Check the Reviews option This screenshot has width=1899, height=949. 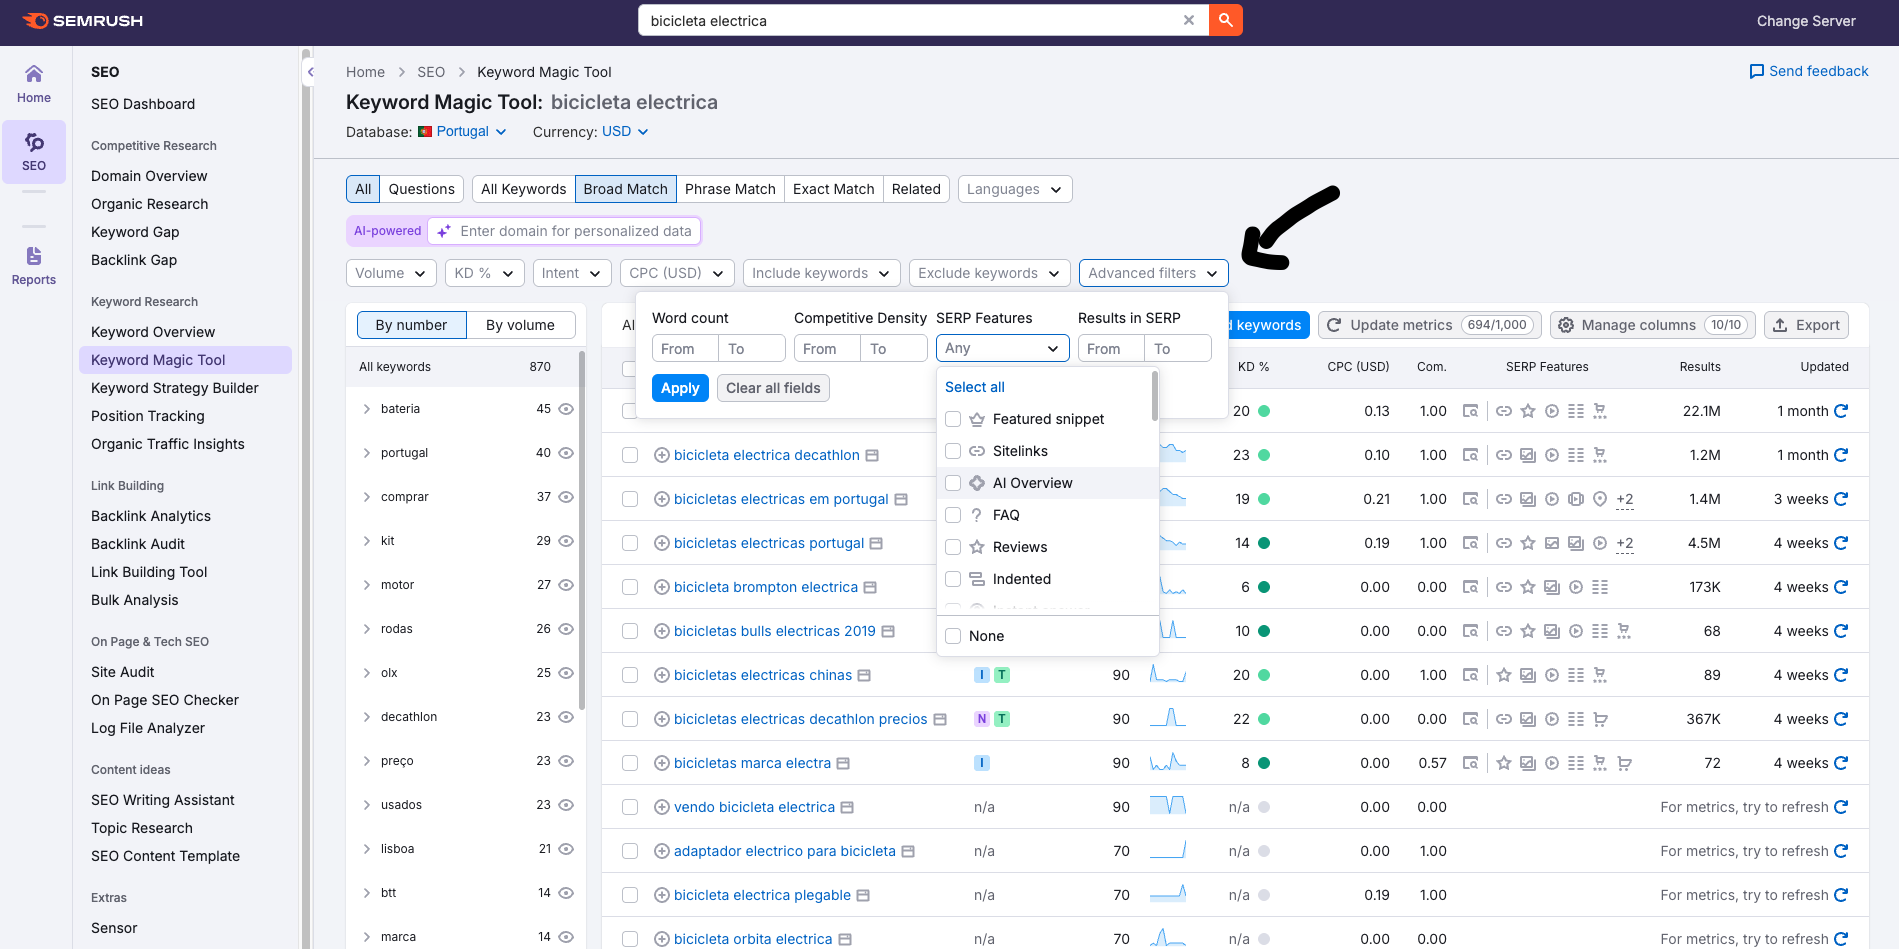(953, 547)
